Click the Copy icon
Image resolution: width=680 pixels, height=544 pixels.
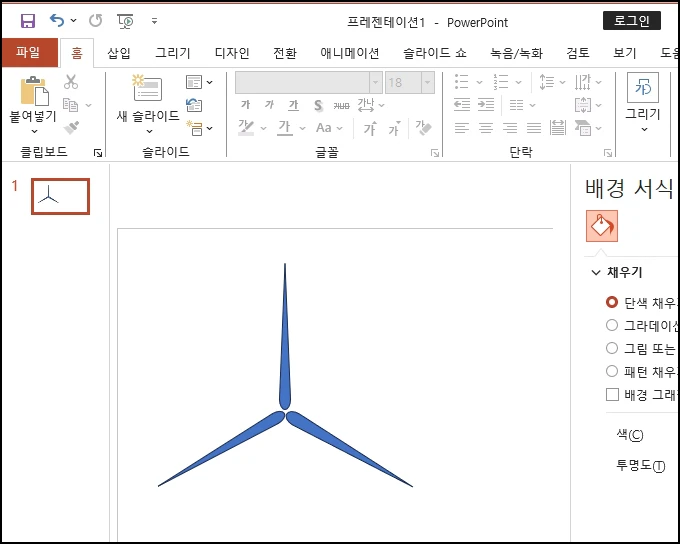point(71,105)
